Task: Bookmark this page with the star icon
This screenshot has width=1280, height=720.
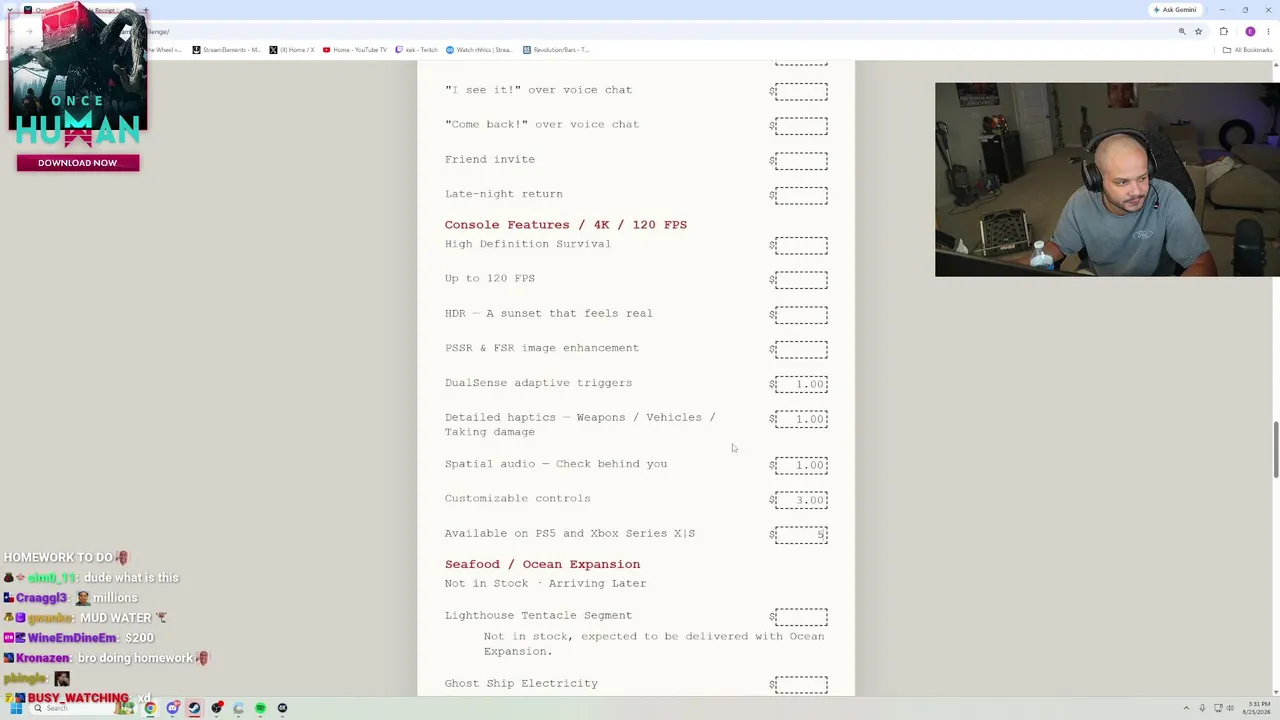Action: coord(1198,31)
